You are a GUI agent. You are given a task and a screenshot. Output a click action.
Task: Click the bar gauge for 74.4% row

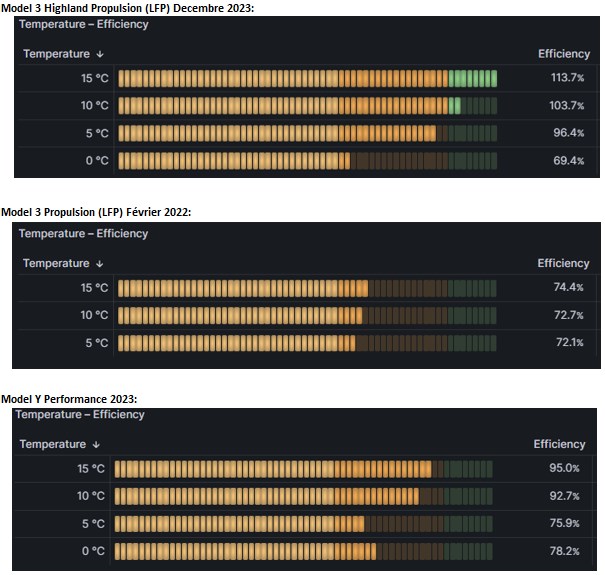[307, 288]
